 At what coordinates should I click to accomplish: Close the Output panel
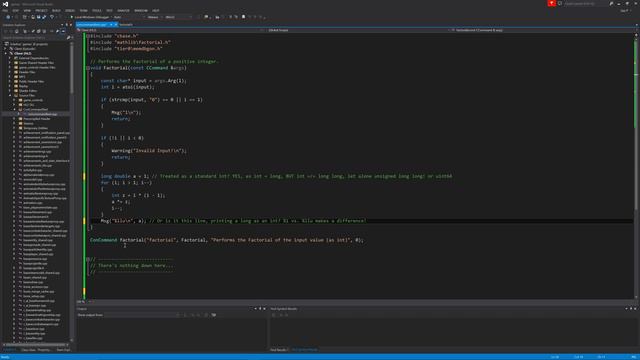tap(264, 309)
